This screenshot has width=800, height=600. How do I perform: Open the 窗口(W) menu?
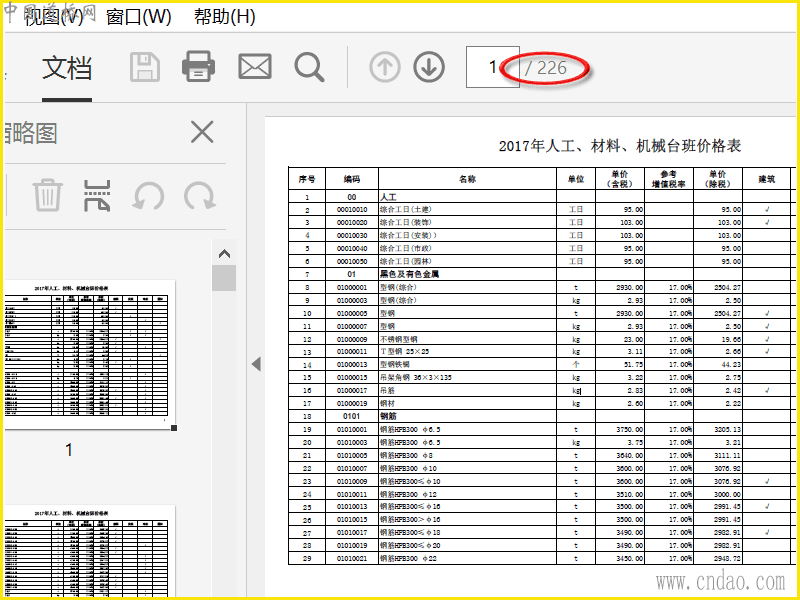coord(138,17)
